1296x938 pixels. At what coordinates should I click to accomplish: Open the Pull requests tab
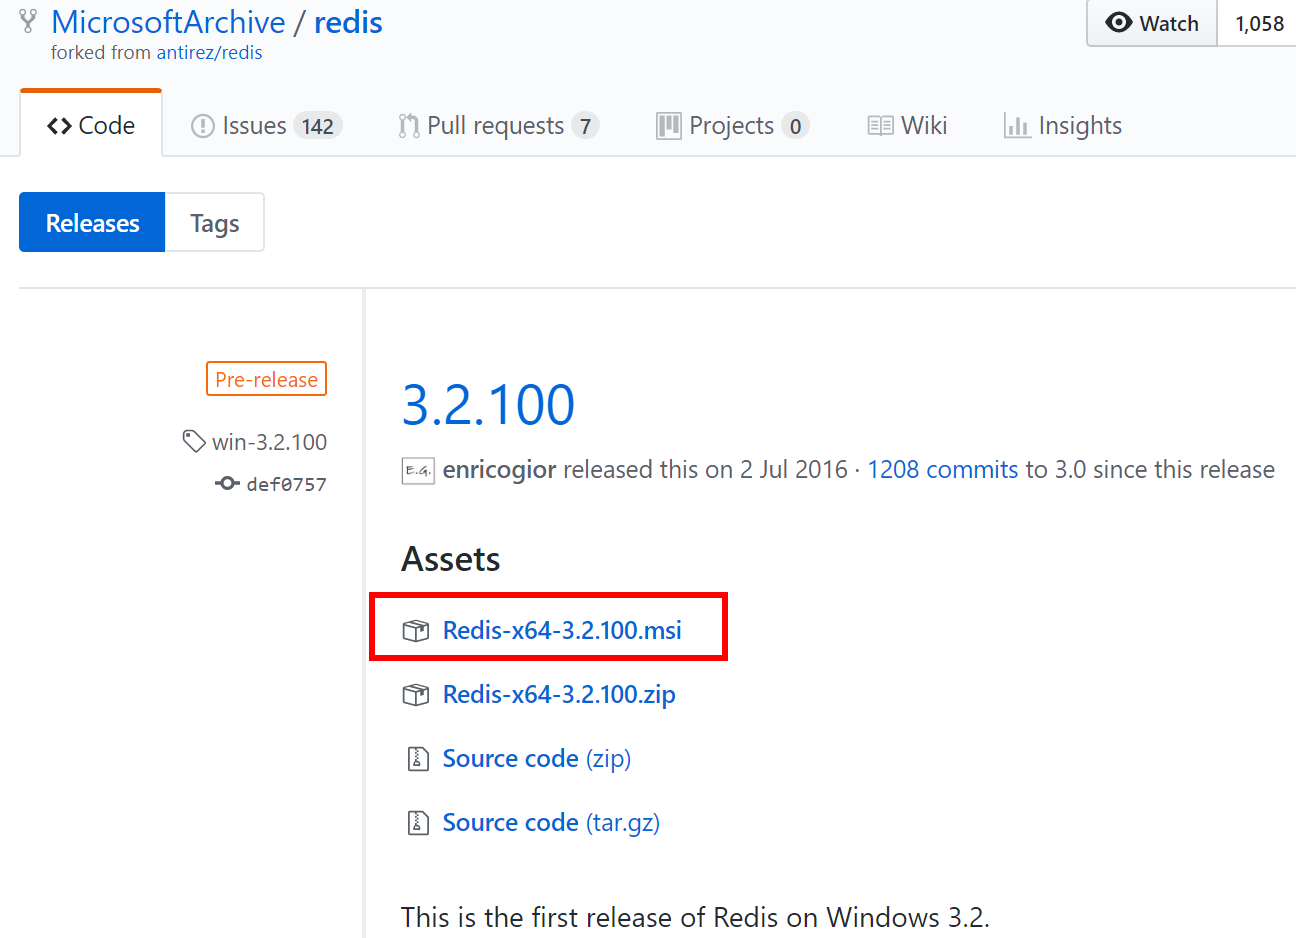click(x=498, y=125)
